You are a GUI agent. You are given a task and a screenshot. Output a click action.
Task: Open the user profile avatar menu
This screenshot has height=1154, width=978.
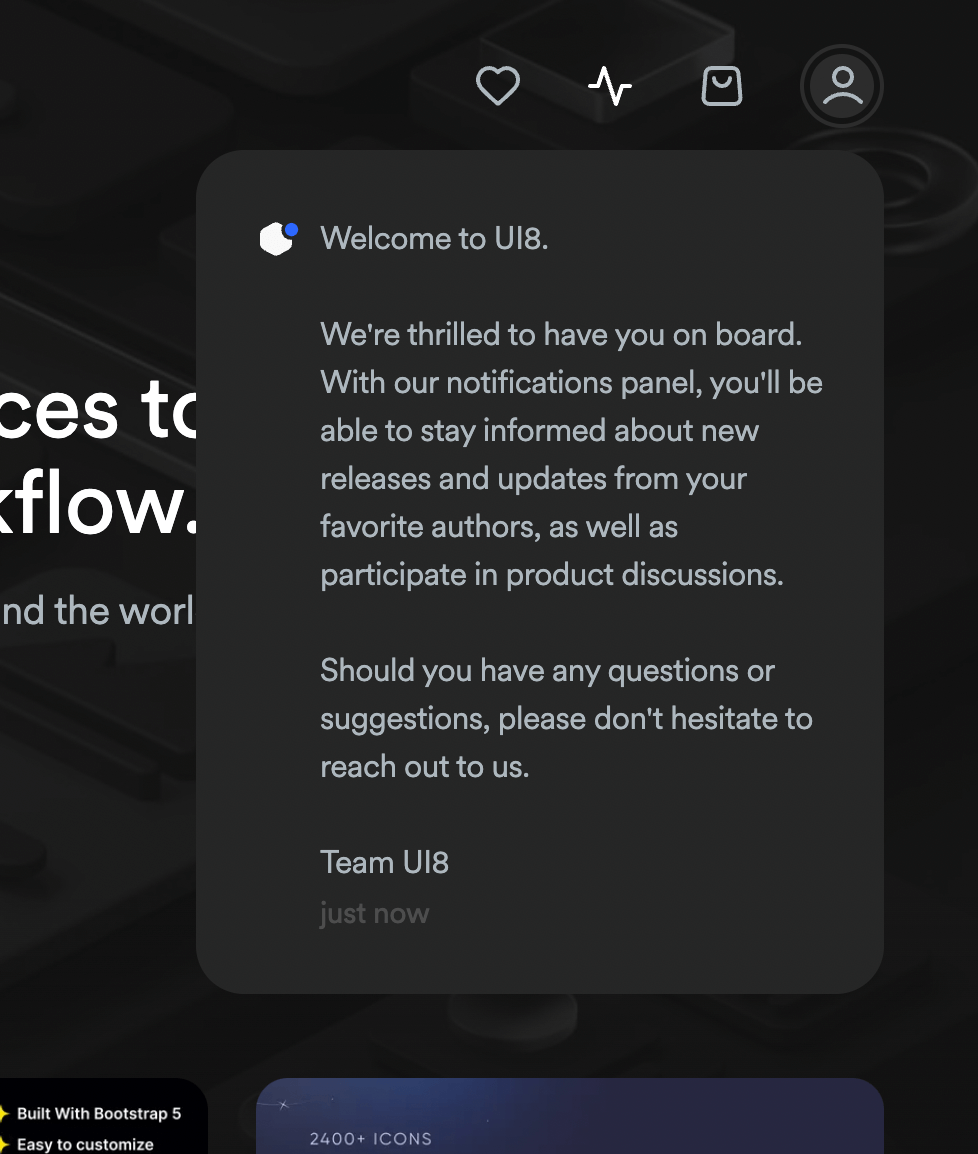[x=842, y=86]
